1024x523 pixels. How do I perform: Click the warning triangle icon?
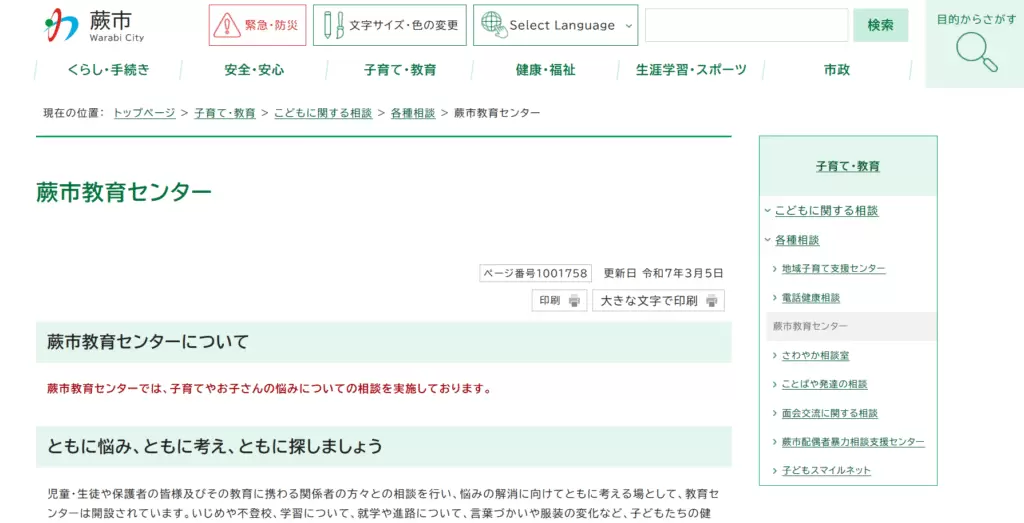pos(227,25)
